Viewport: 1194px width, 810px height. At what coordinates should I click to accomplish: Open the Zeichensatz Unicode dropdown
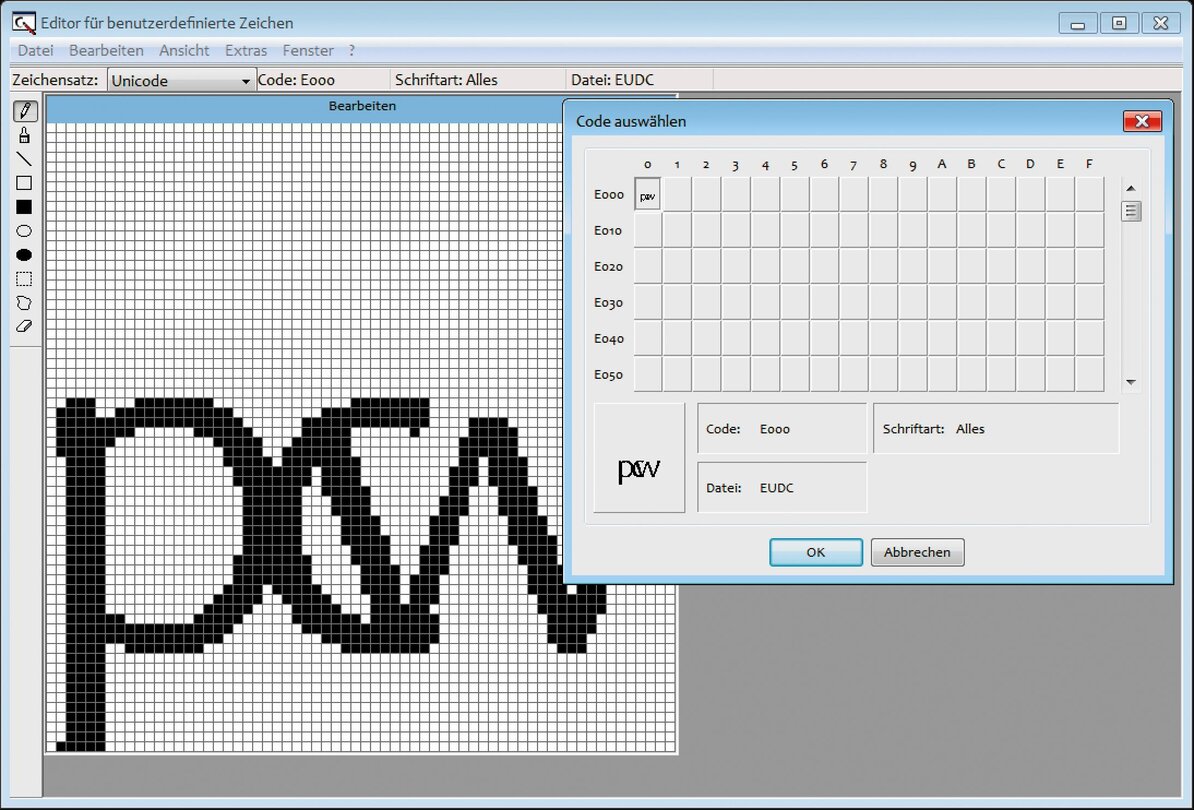181,81
